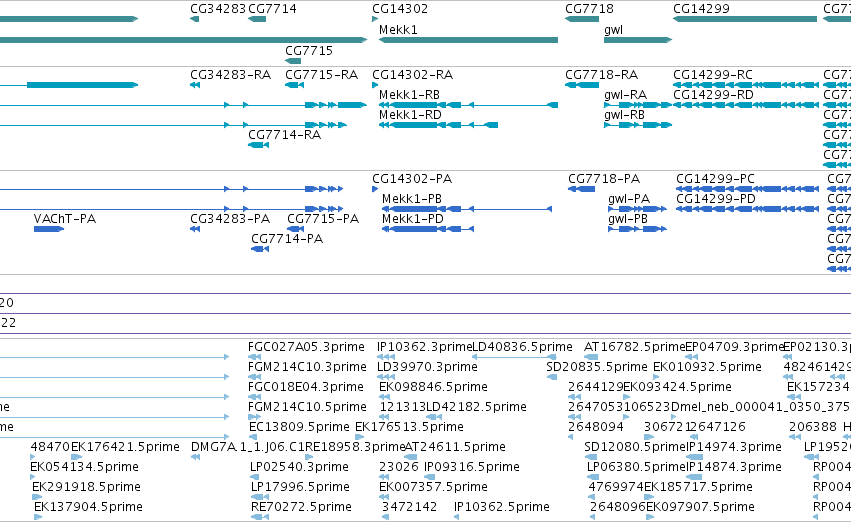Select EST LP06380.5prime

tap(637, 467)
